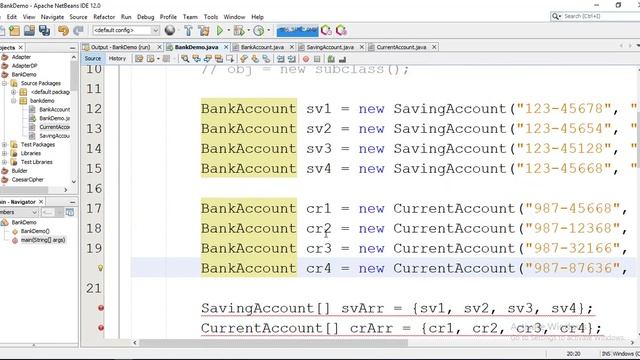Build project with hammer icon
The image size is (640, 360).
(188, 31)
